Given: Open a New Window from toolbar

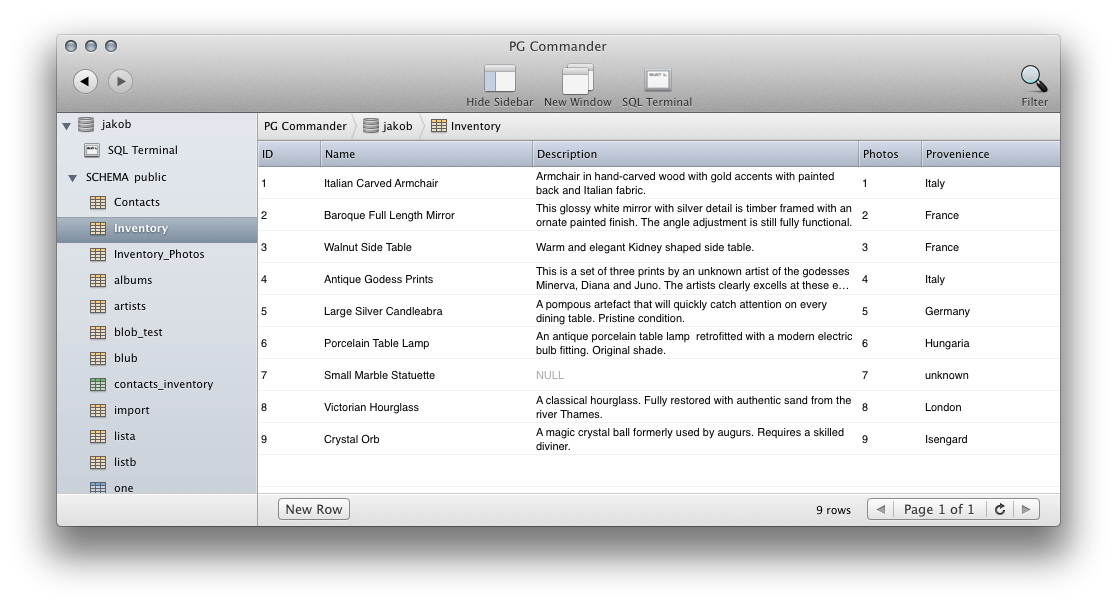Looking at the screenshot, I should click(577, 80).
